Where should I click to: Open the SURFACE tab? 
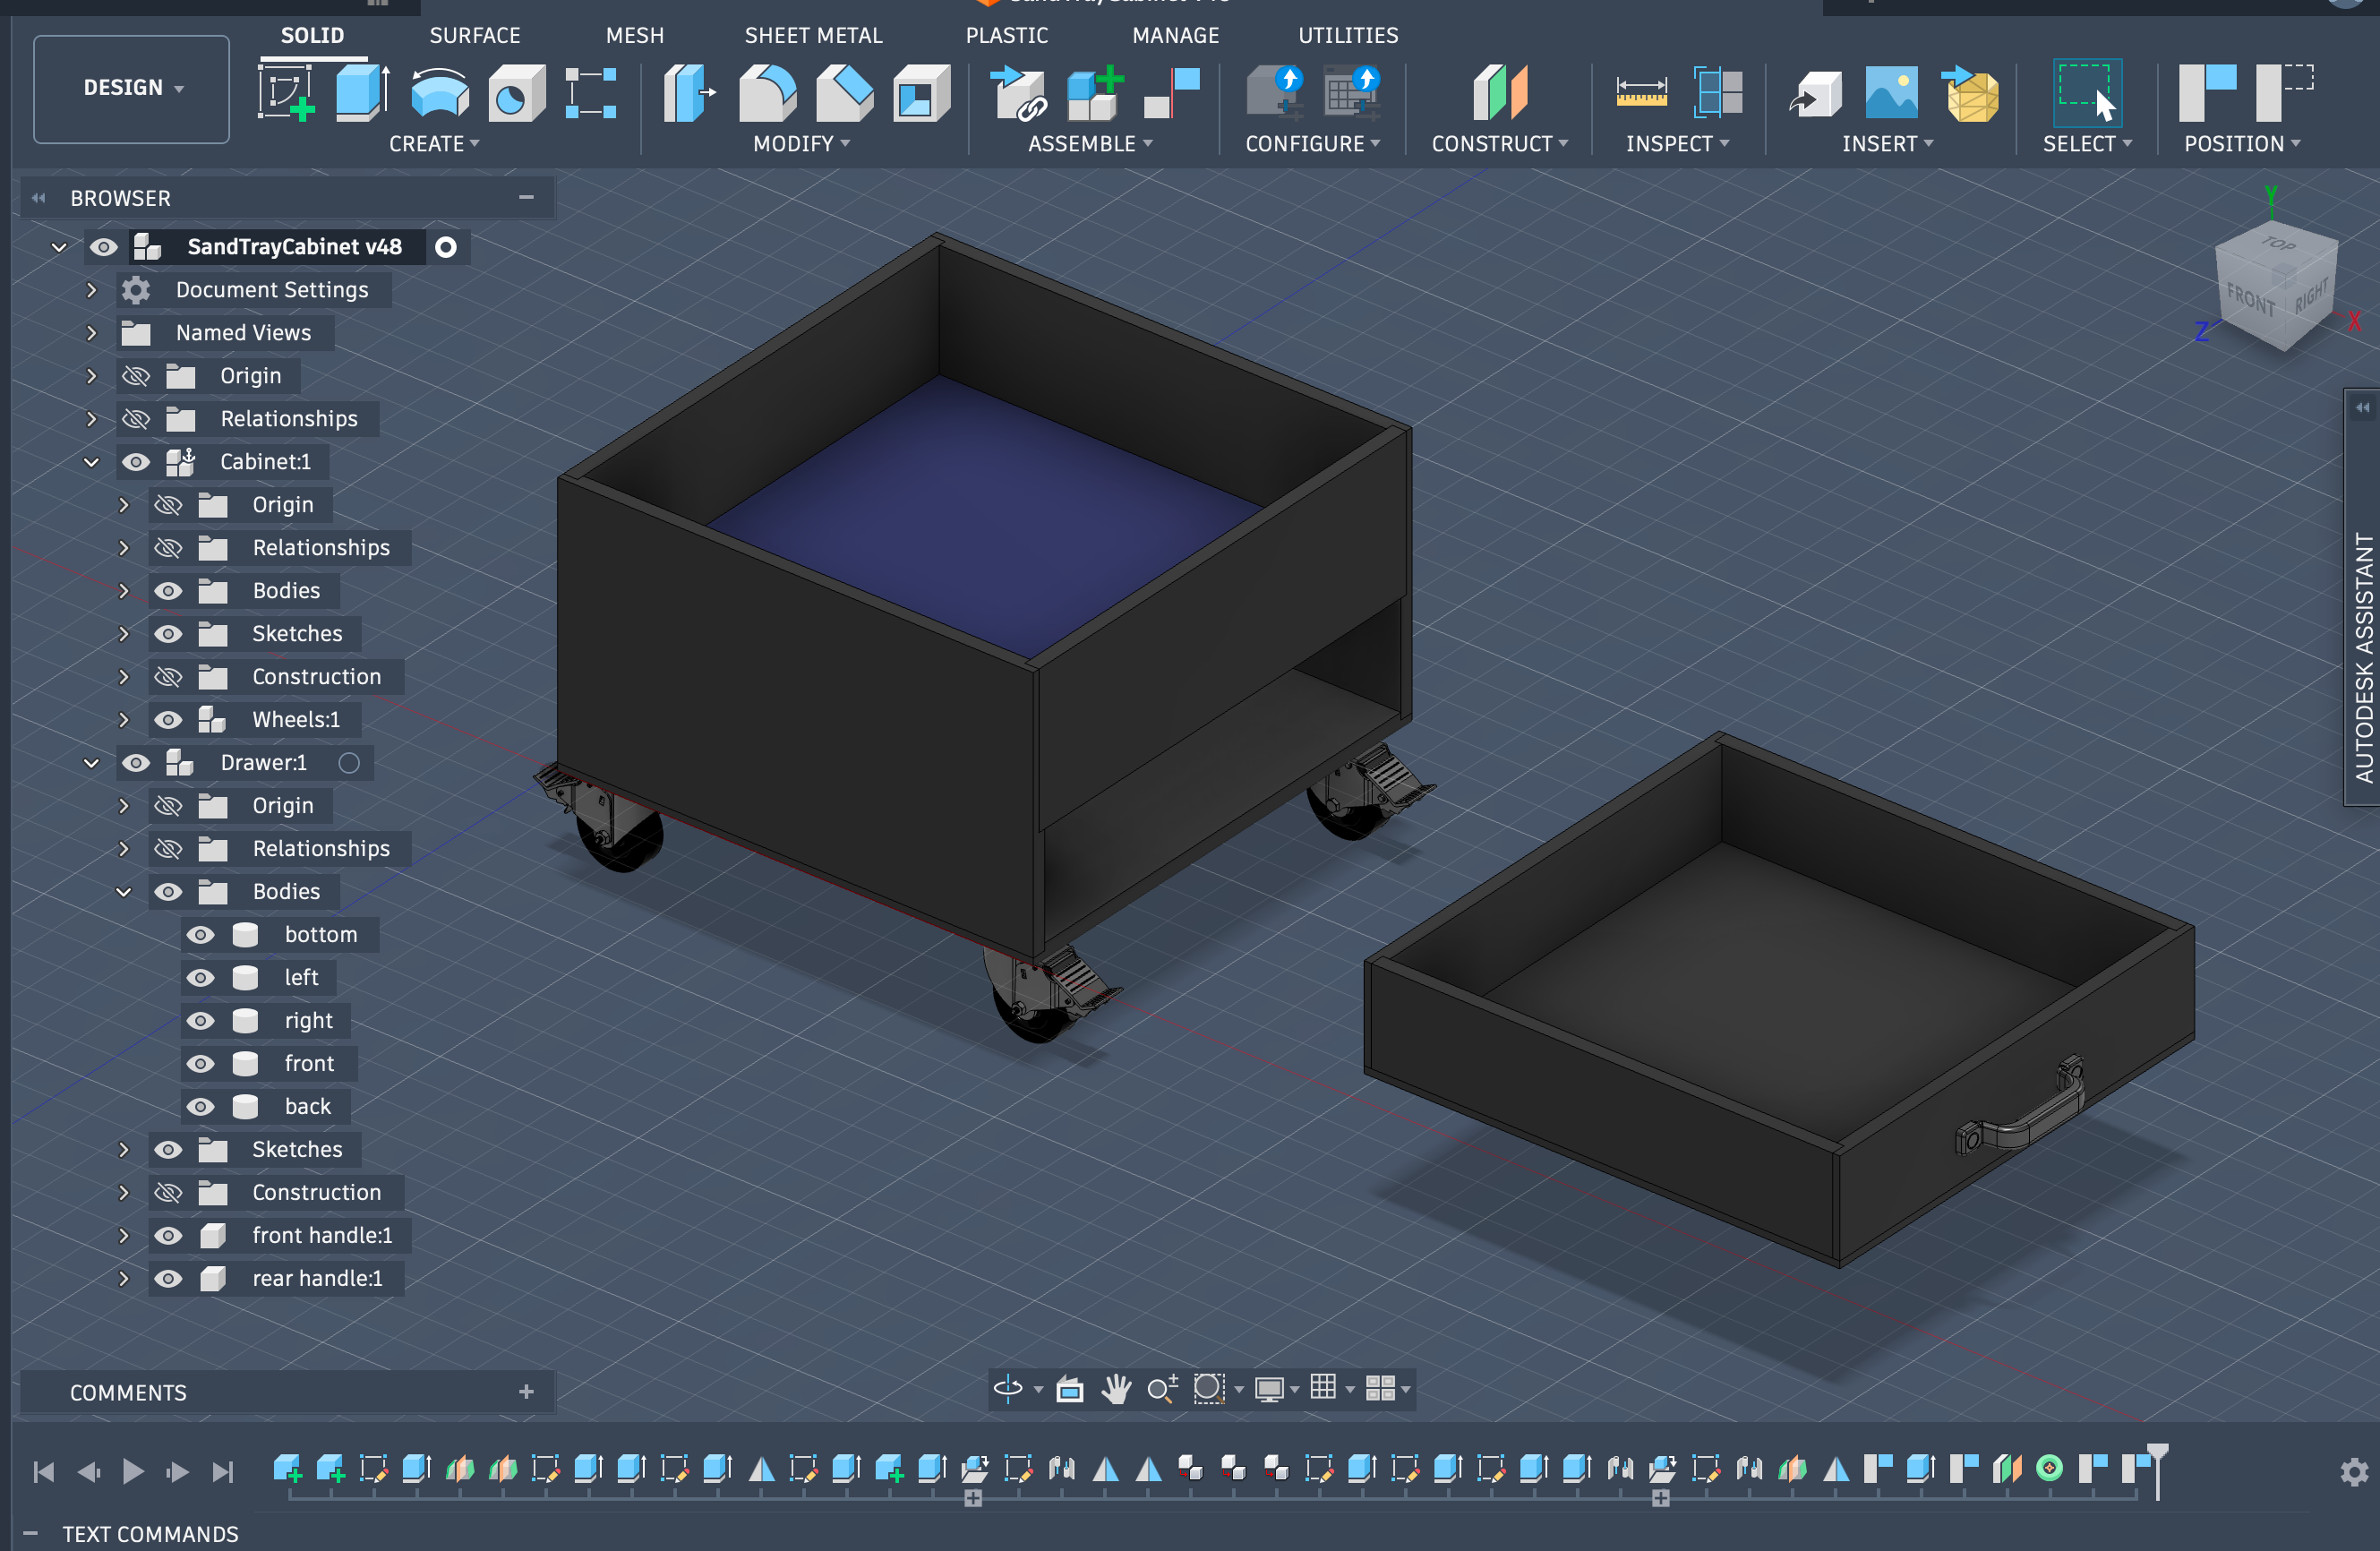coord(474,35)
